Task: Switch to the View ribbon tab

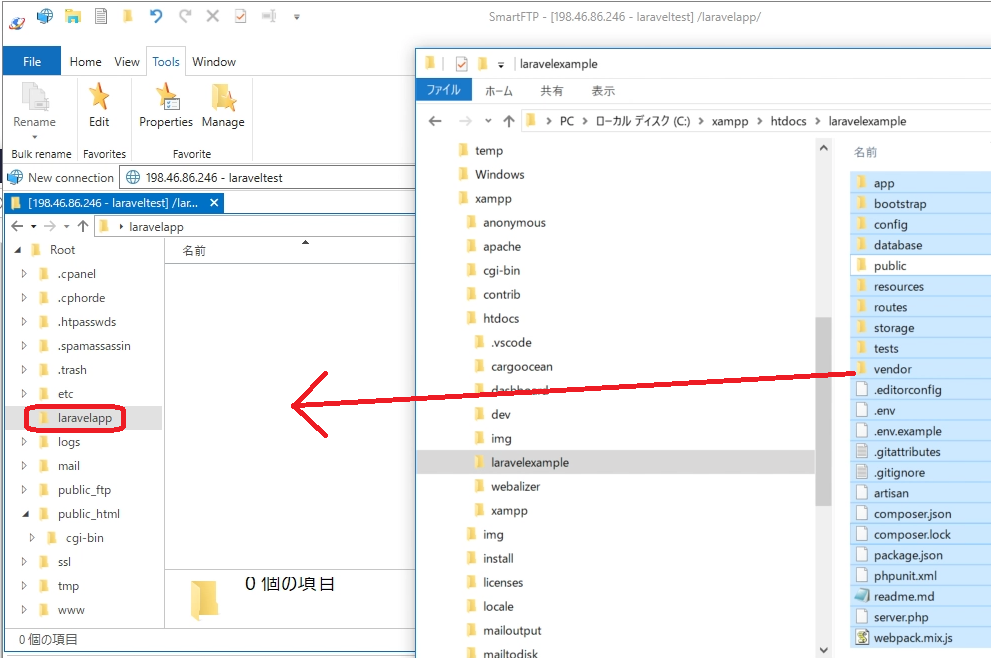Action: 127,61
